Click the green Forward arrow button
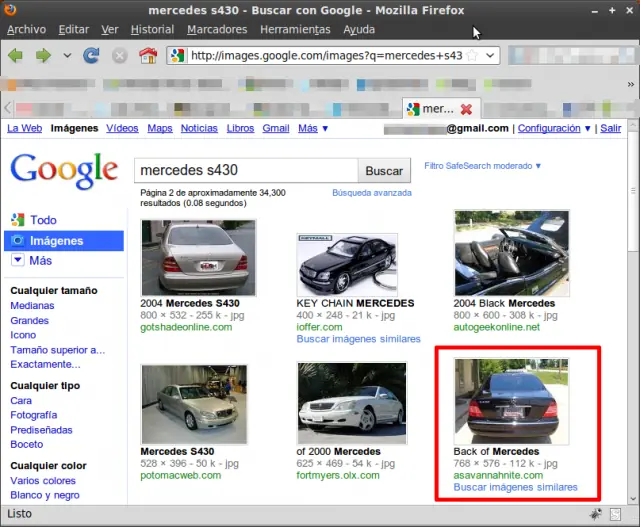Viewport: 640px width, 527px height. [x=43, y=56]
